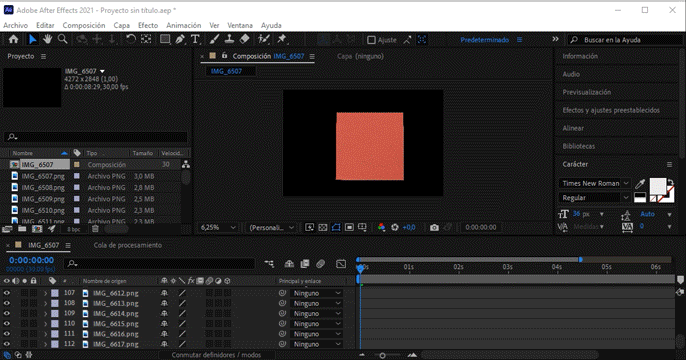
Task: Click the delete trash icon in Project panel
Action: pos(95,229)
